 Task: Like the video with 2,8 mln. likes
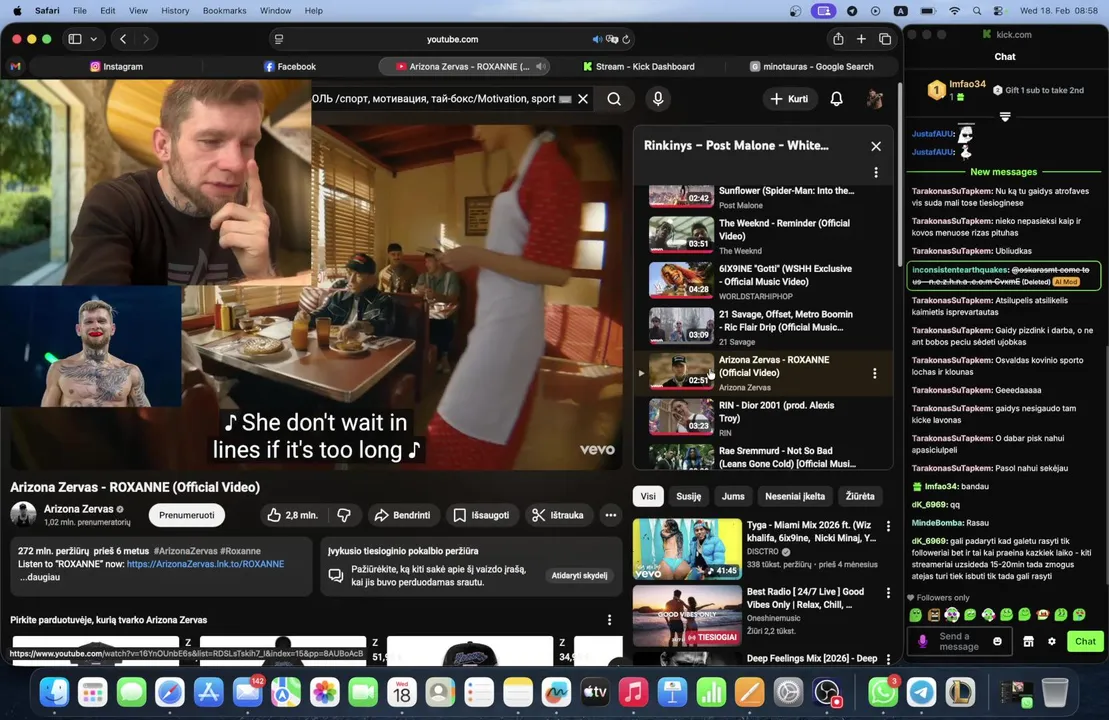pyautogui.click(x=292, y=515)
